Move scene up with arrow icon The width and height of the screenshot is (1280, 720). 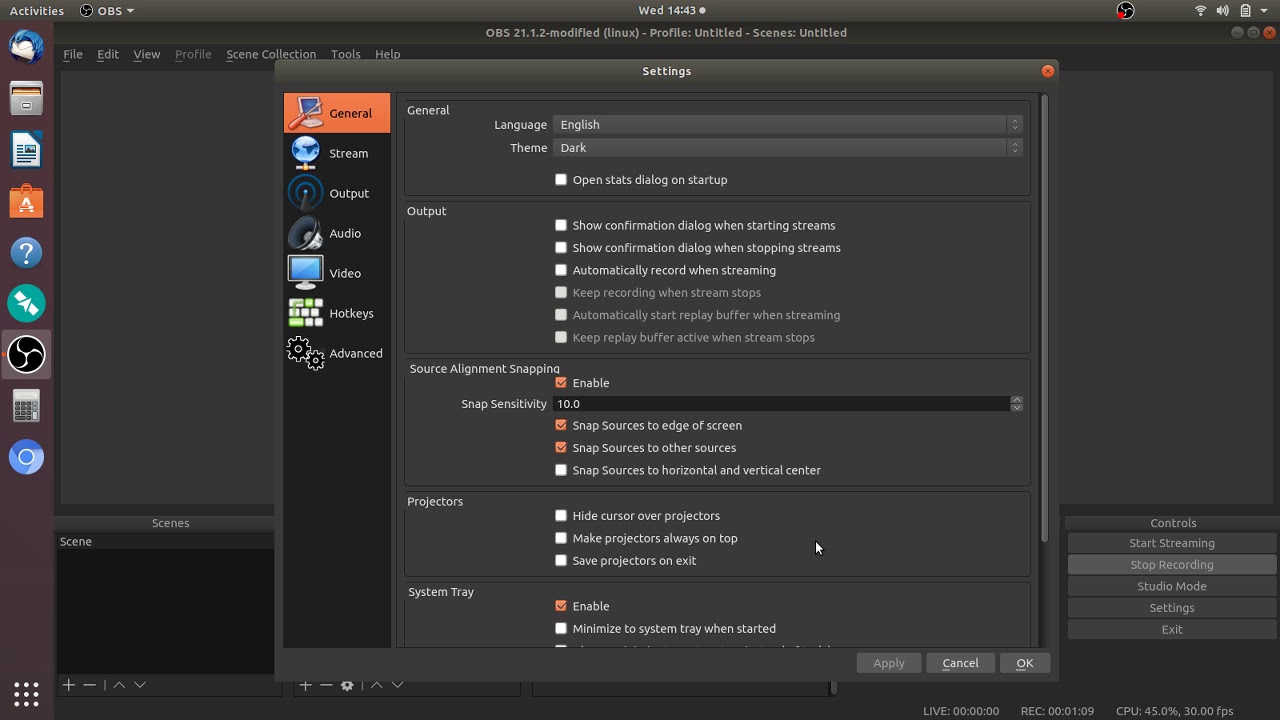[x=119, y=685]
